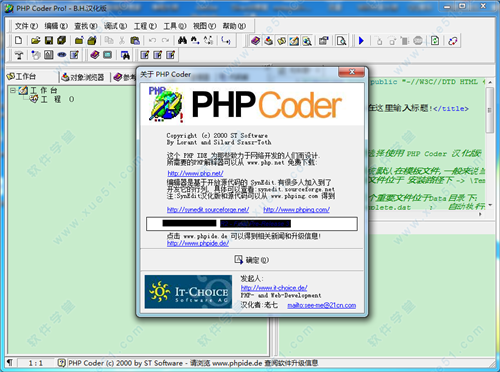Screen dimensions: 500x372
Task: Click Find Next binoculars-with-arrow icon
Action: click(x=195, y=41)
